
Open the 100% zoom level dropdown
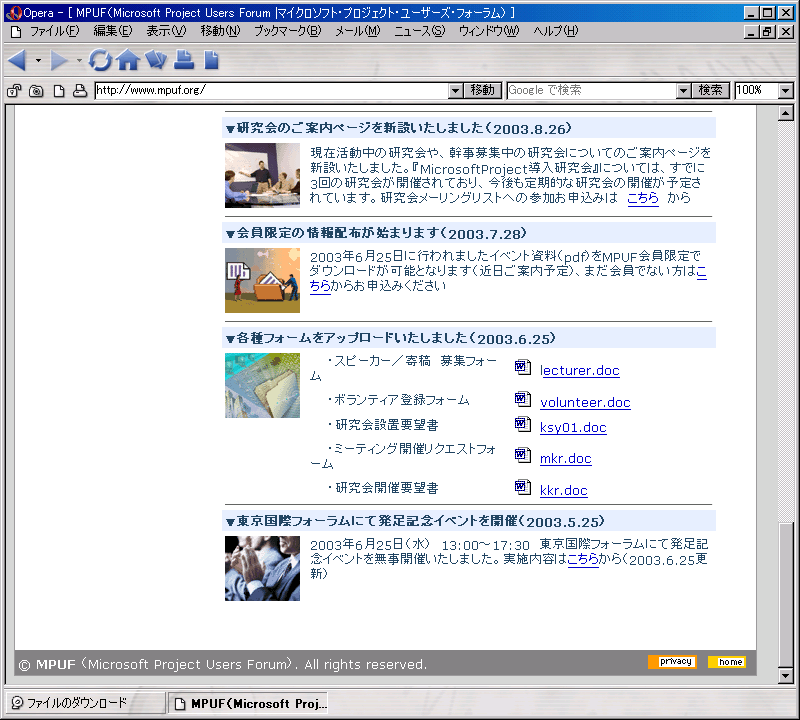tap(786, 91)
